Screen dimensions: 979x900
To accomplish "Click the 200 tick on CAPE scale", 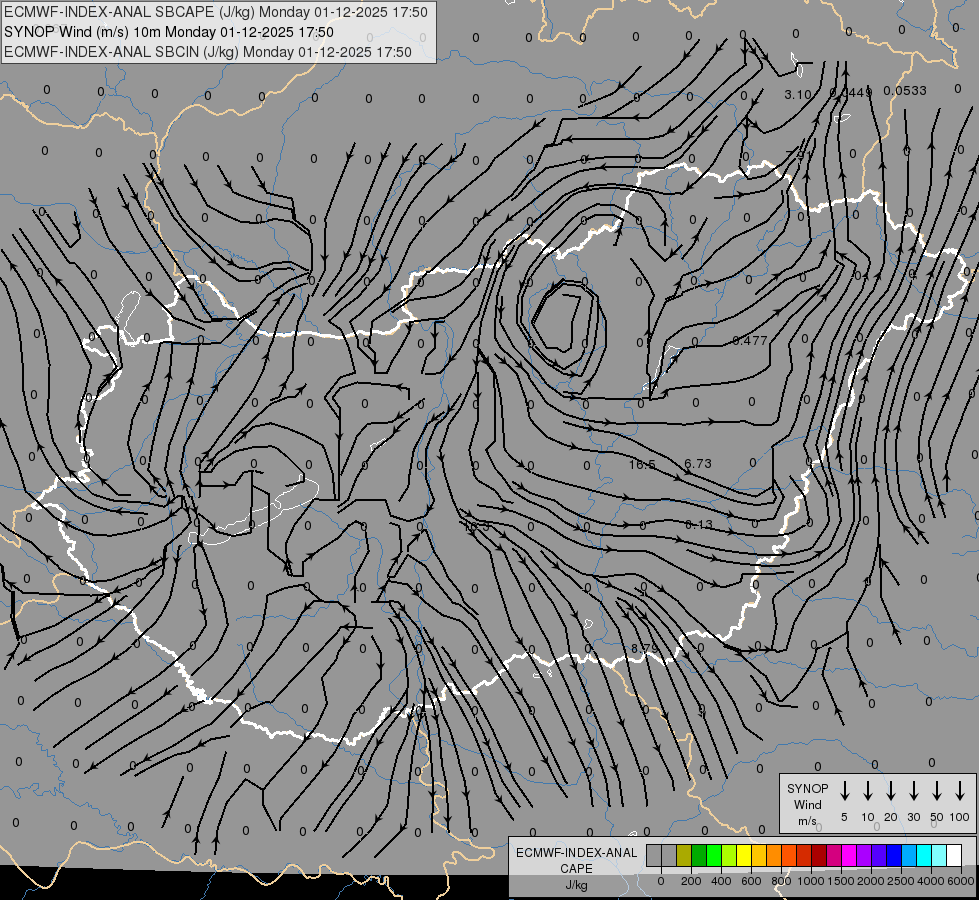I will pos(691,881).
